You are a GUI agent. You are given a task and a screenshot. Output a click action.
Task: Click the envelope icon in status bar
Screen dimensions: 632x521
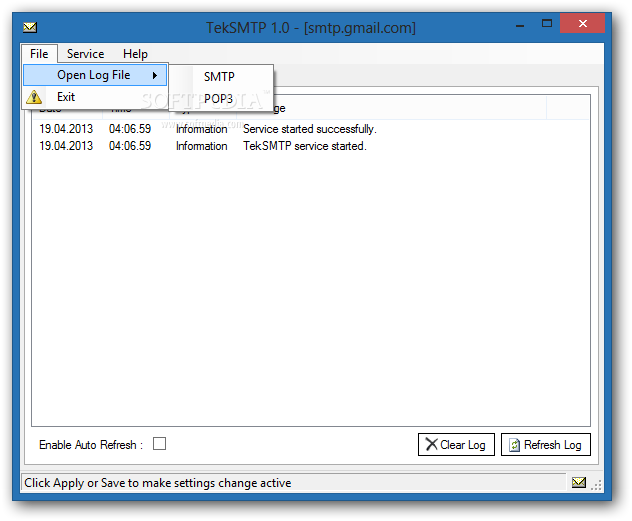tap(579, 482)
